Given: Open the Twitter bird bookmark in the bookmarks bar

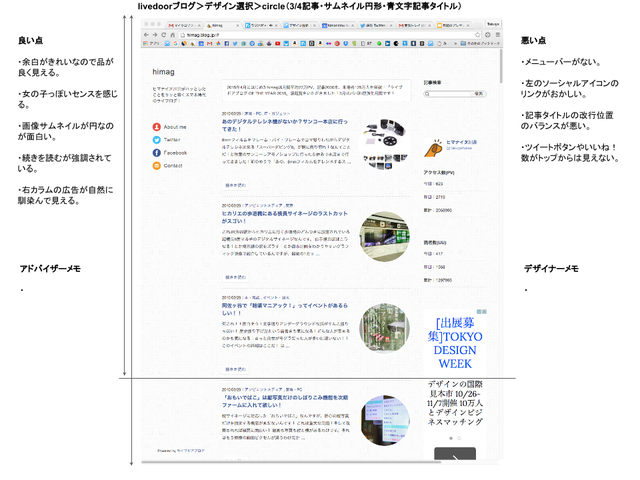Looking at the screenshot, I should coord(235,43).
